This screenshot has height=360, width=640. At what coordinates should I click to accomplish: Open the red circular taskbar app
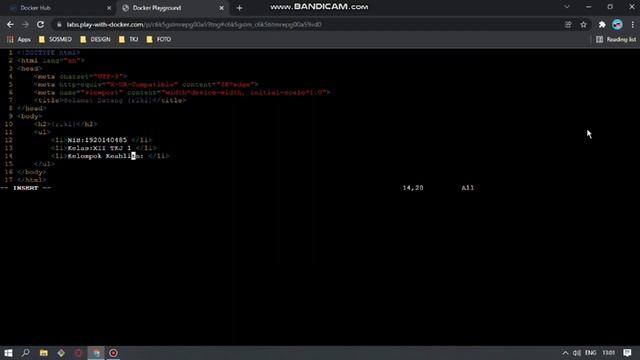click(x=79, y=353)
